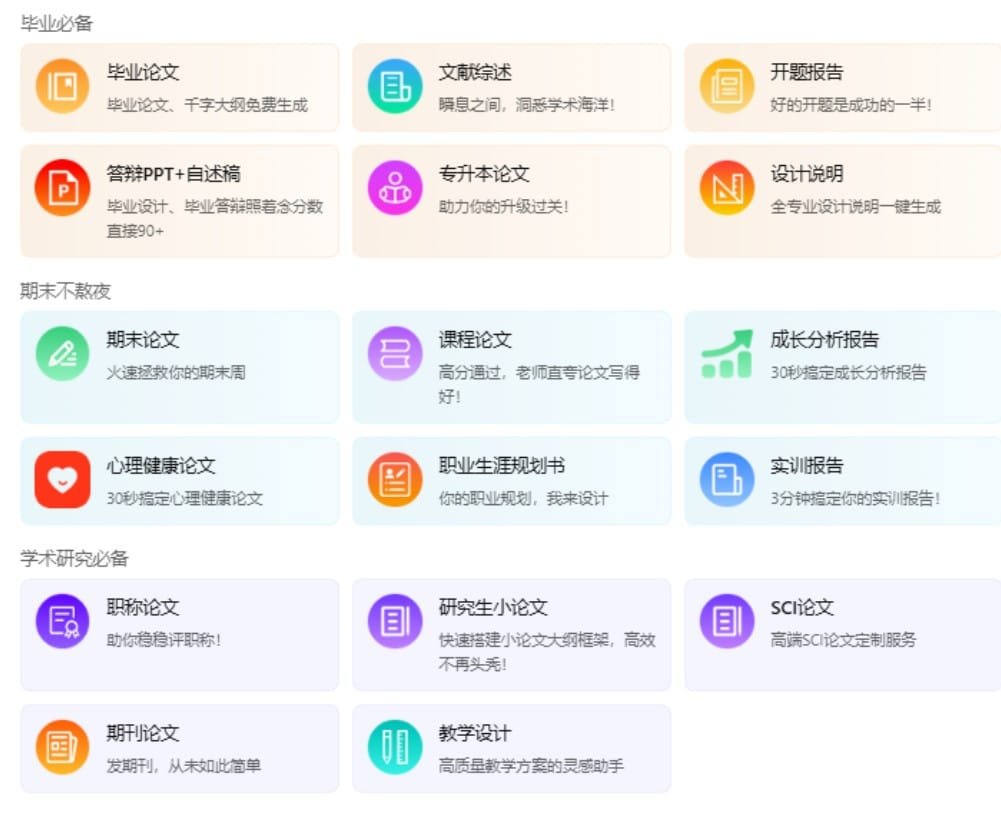Open the 开题报告 card title

click(806, 72)
